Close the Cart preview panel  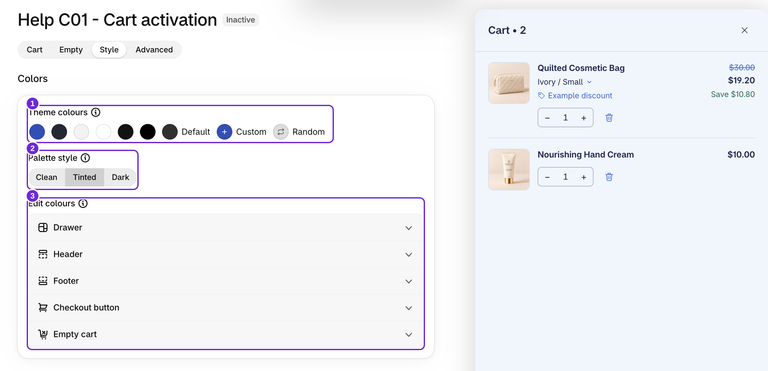point(744,30)
